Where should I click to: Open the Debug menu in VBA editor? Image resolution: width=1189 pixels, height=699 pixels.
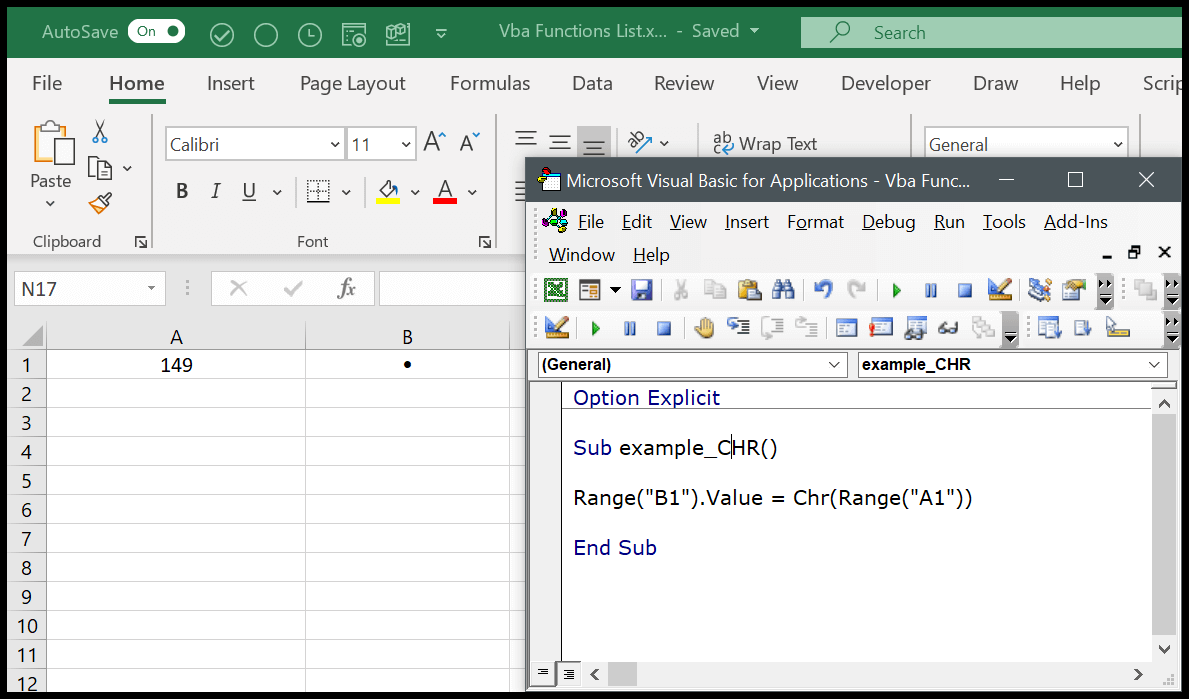point(888,221)
